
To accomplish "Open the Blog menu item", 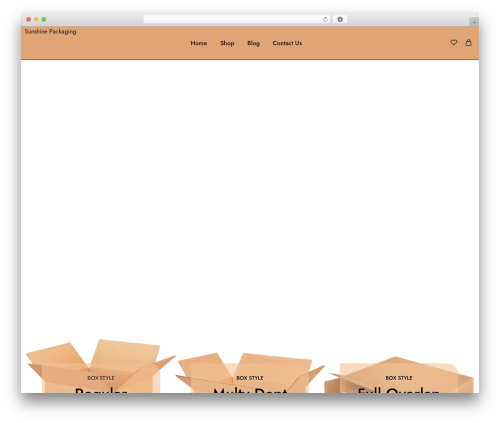I will click(253, 43).
